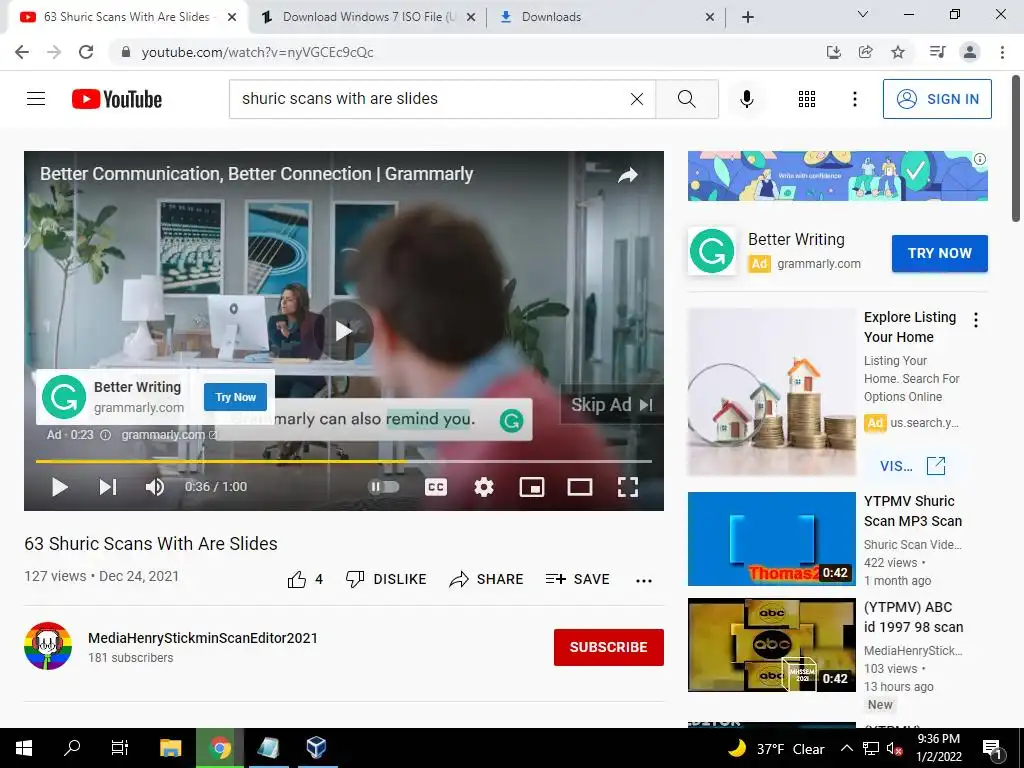1024x768 pixels.
Task: Clear the search box with X
Action: point(637,99)
